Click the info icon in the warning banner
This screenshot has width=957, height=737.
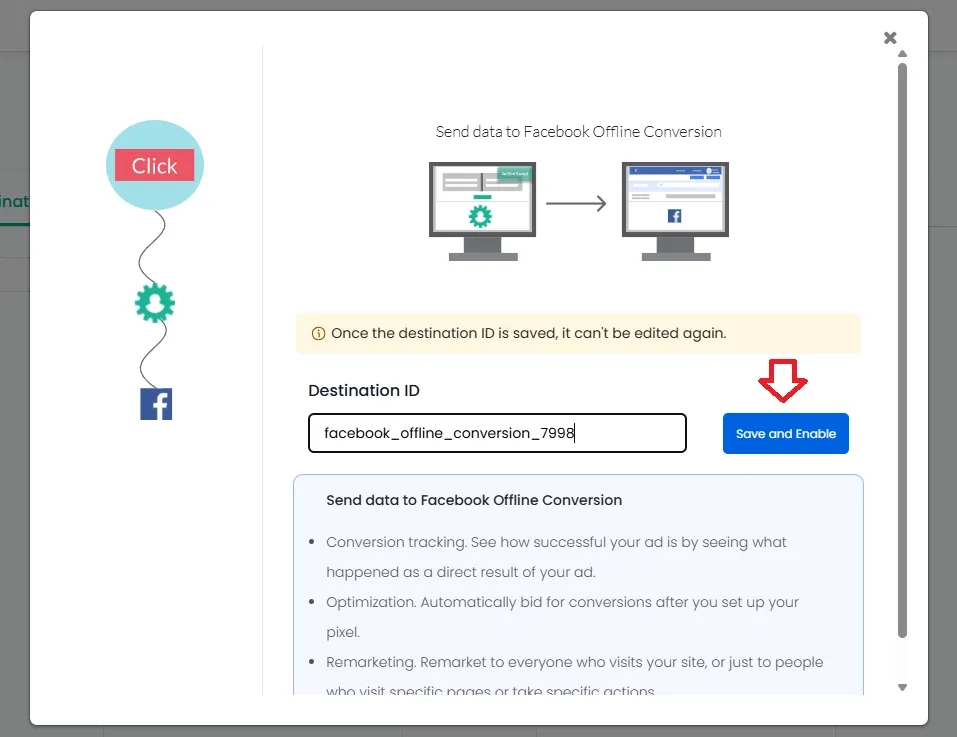(318, 334)
